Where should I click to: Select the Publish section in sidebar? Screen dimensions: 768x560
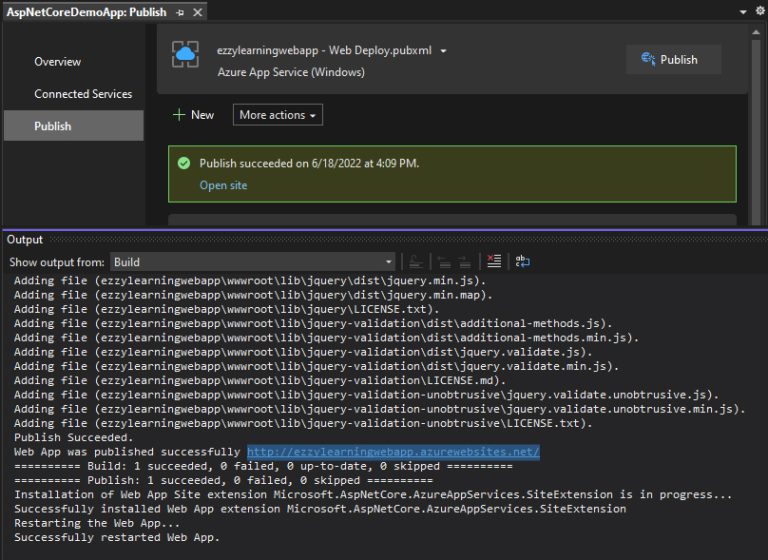click(53, 126)
